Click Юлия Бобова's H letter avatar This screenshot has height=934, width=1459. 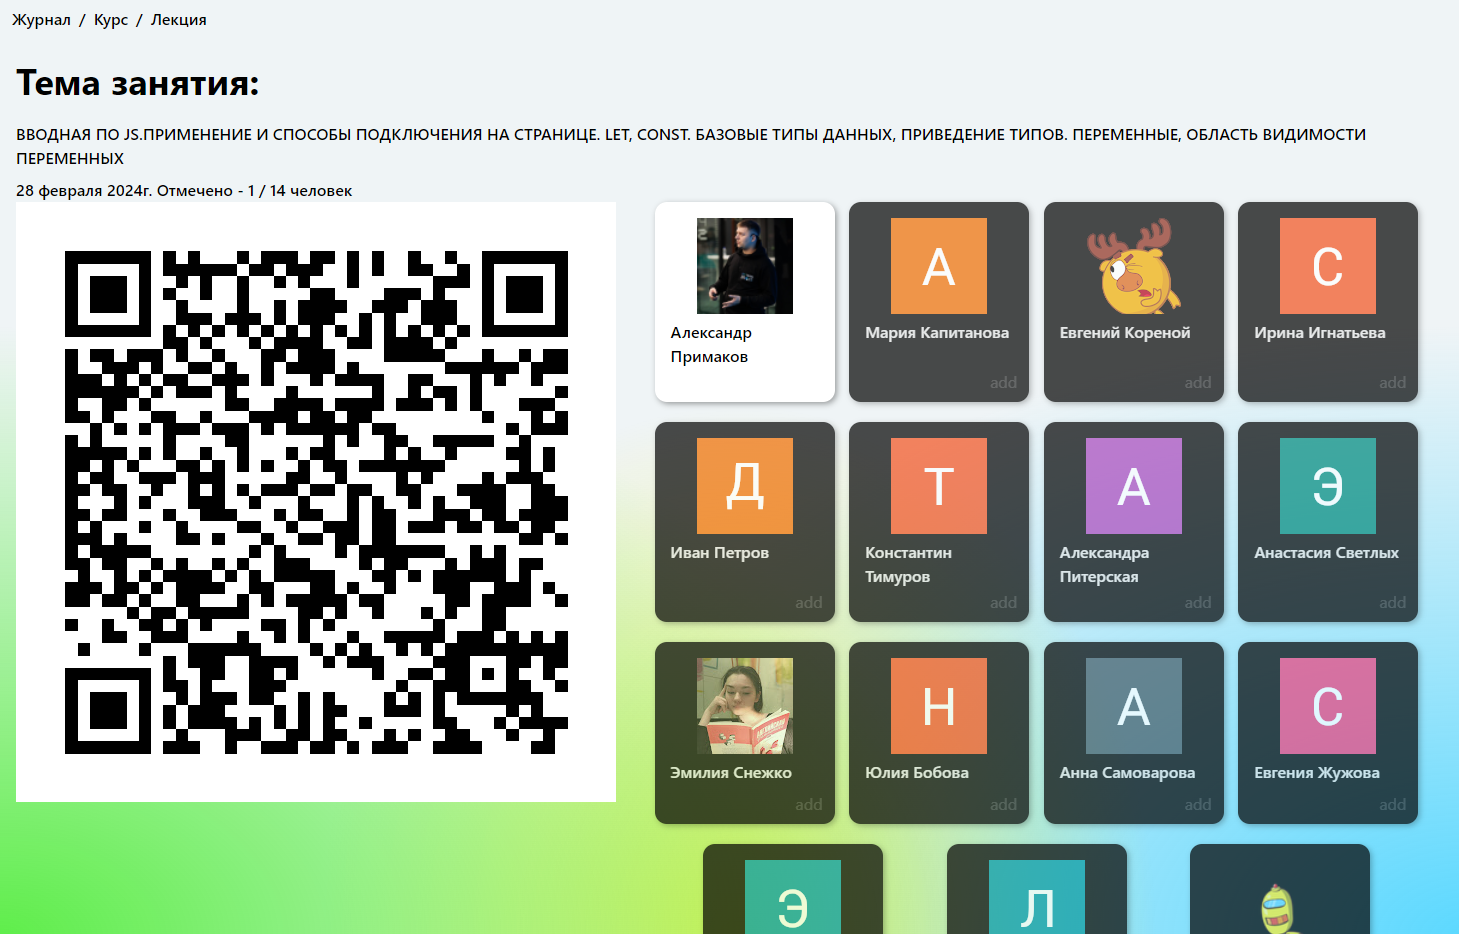click(938, 706)
